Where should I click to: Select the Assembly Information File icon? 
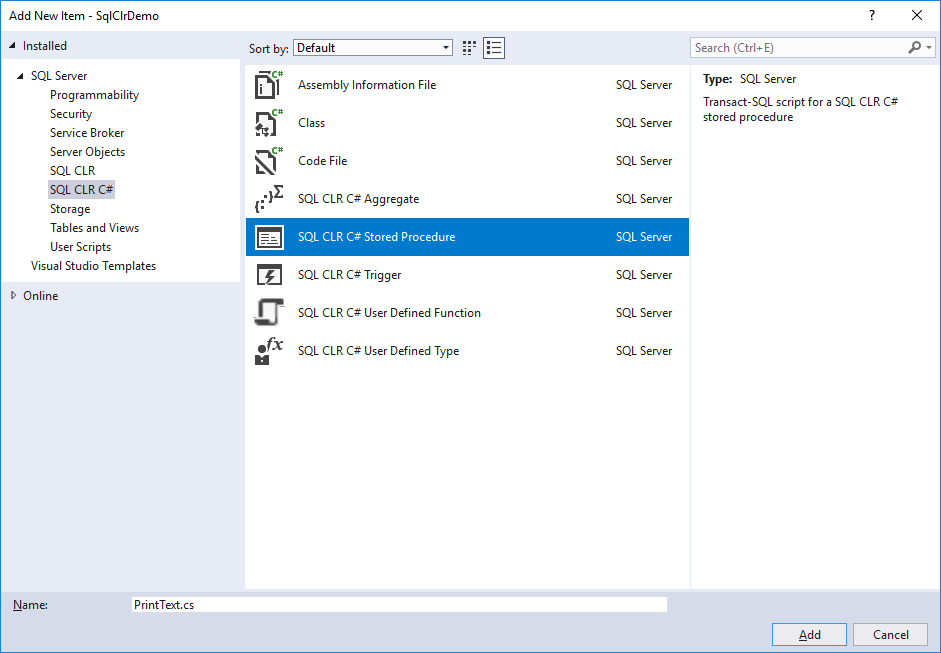pos(268,85)
